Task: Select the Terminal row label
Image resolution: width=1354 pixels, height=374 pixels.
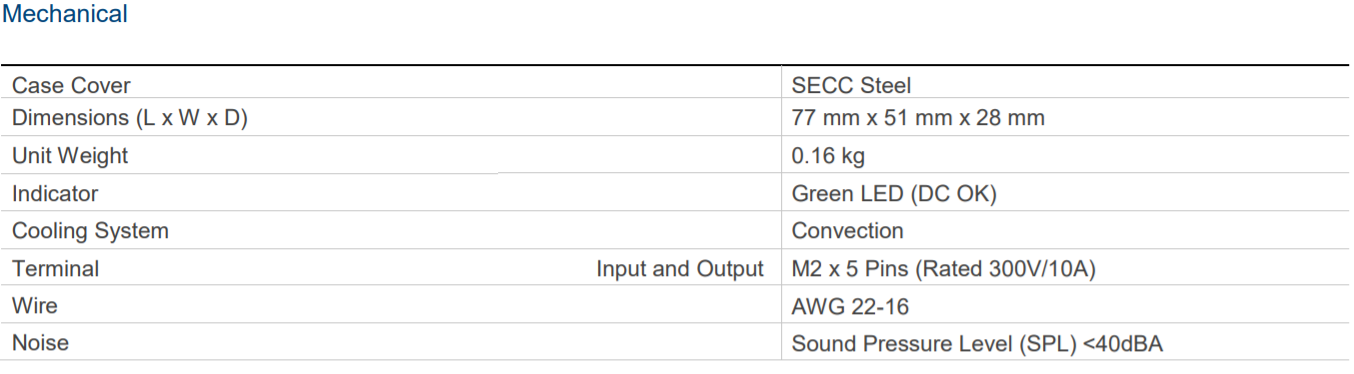Action: pyautogui.click(x=55, y=269)
